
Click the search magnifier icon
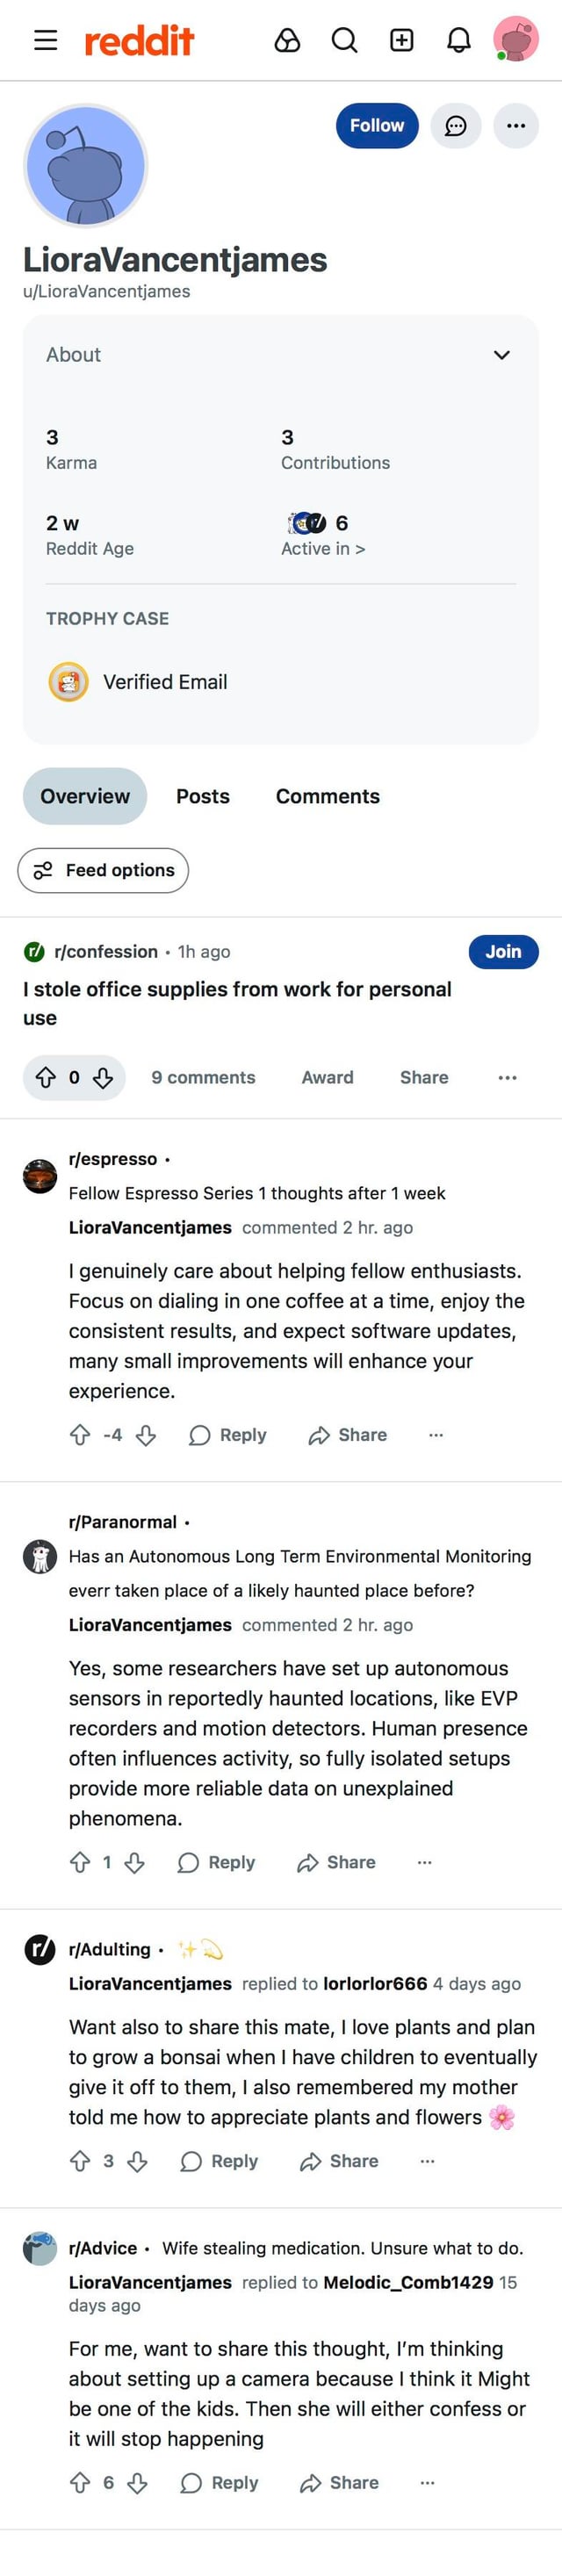click(x=344, y=40)
